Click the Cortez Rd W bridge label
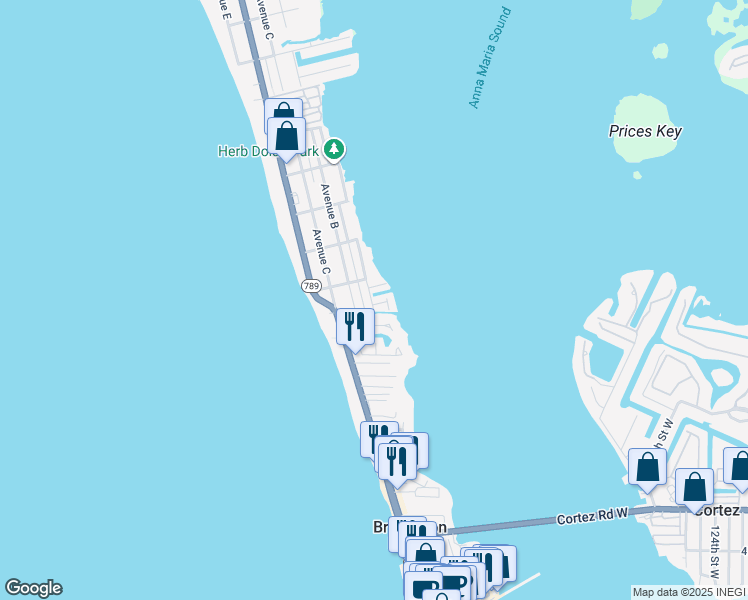This screenshot has width=748, height=600. pyautogui.click(x=592, y=516)
